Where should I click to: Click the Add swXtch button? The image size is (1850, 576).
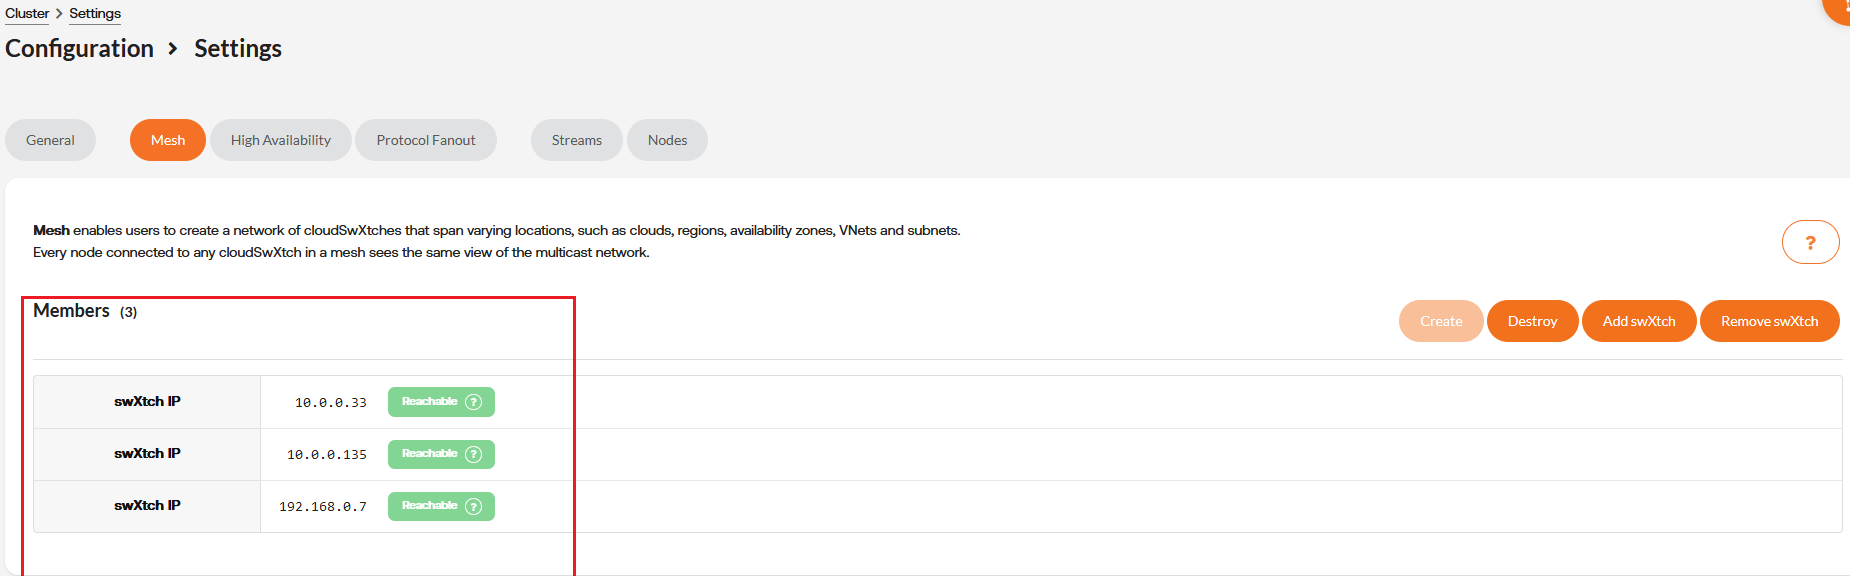1638,321
